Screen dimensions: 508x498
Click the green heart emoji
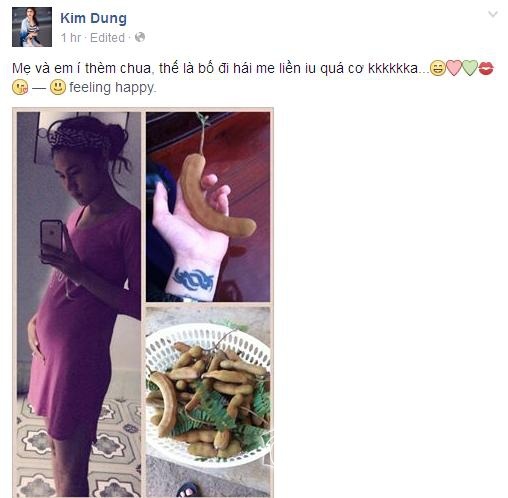(470, 68)
